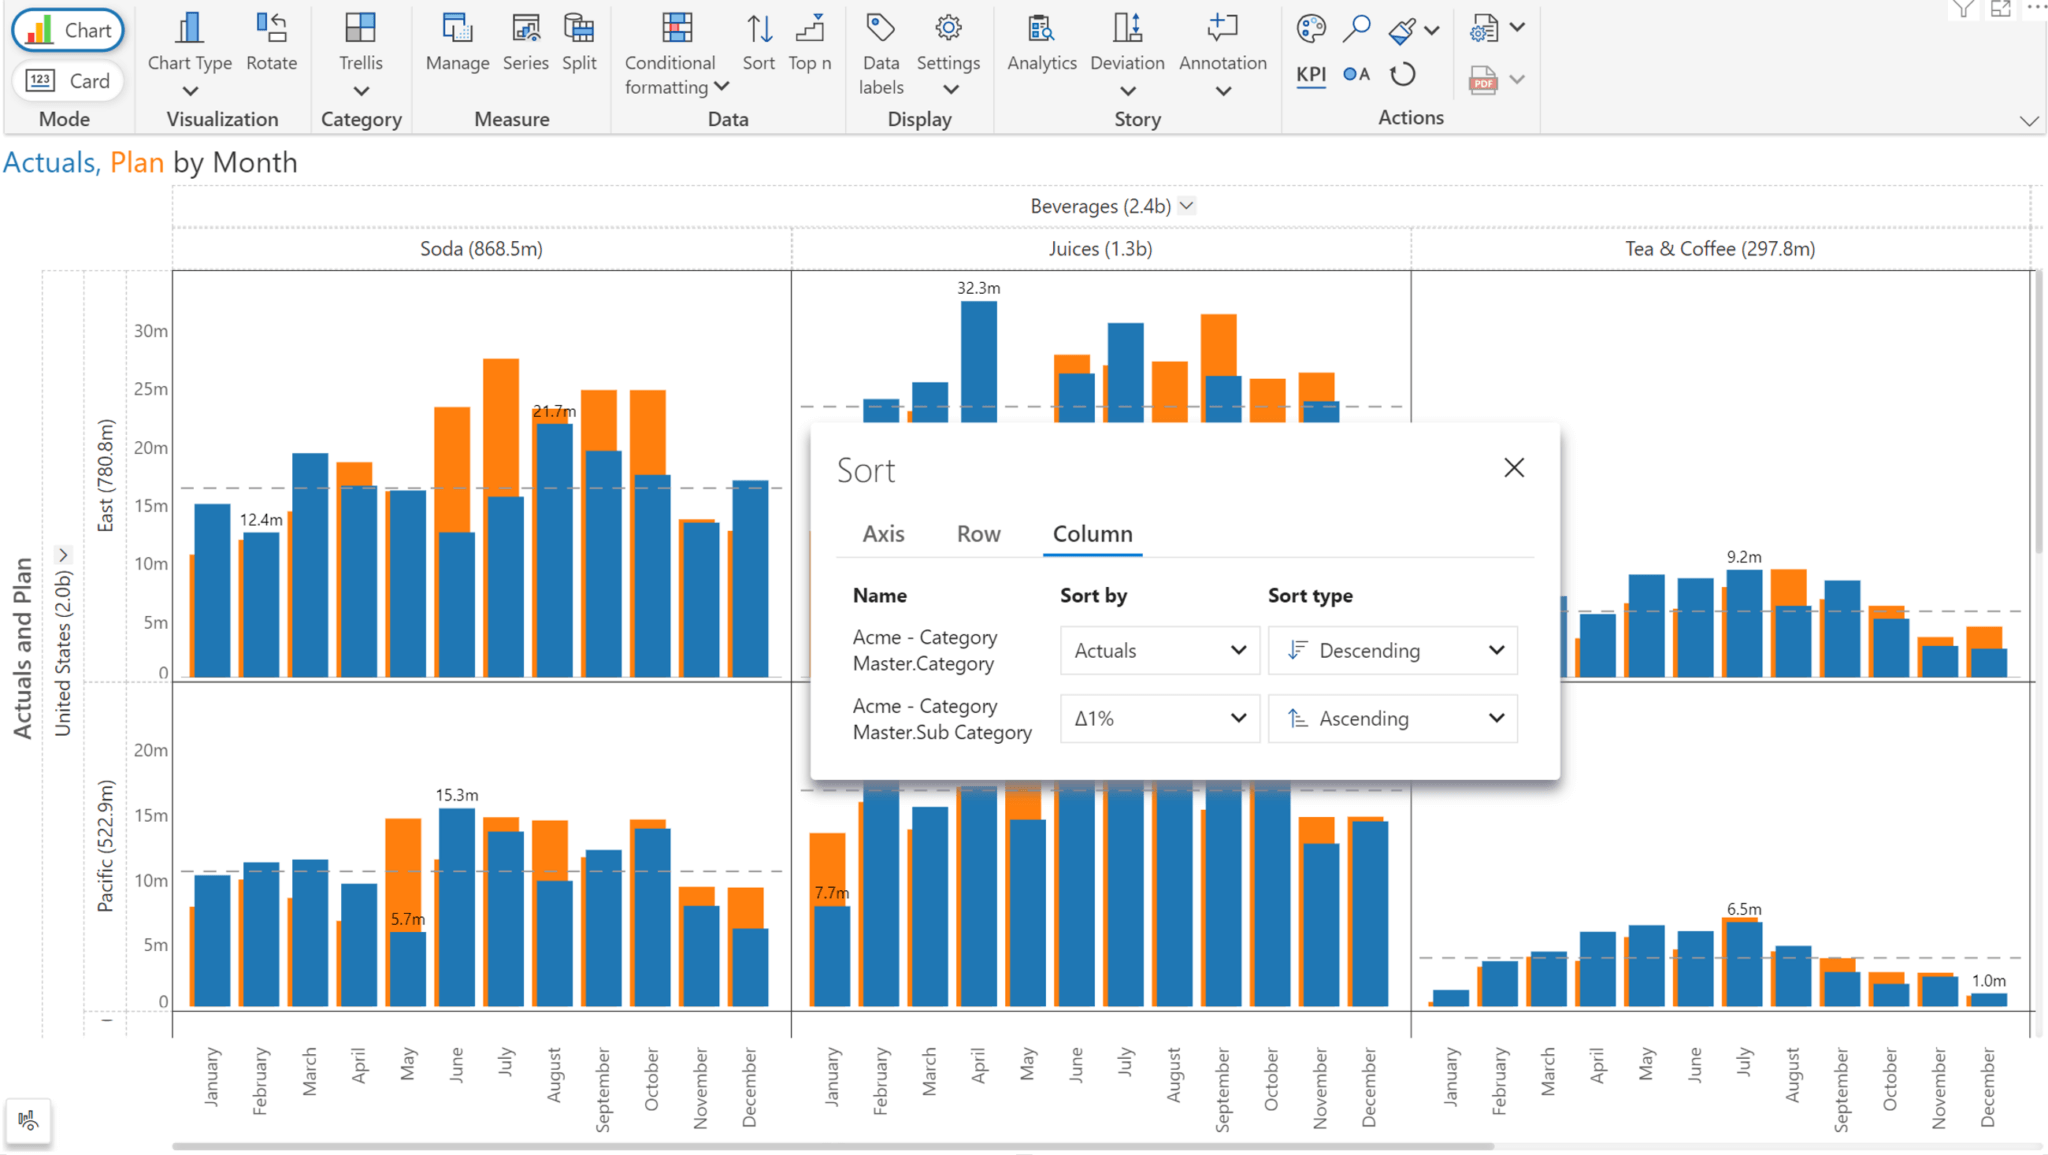Close the Sort dialog
Viewport: 2048px width, 1155px height.
(1514, 467)
